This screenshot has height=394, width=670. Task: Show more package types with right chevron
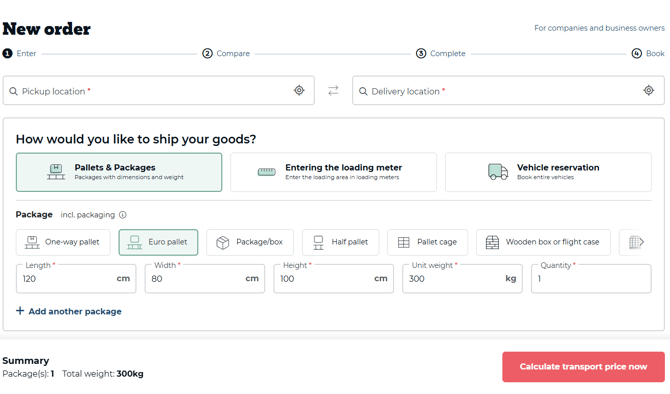point(641,242)
